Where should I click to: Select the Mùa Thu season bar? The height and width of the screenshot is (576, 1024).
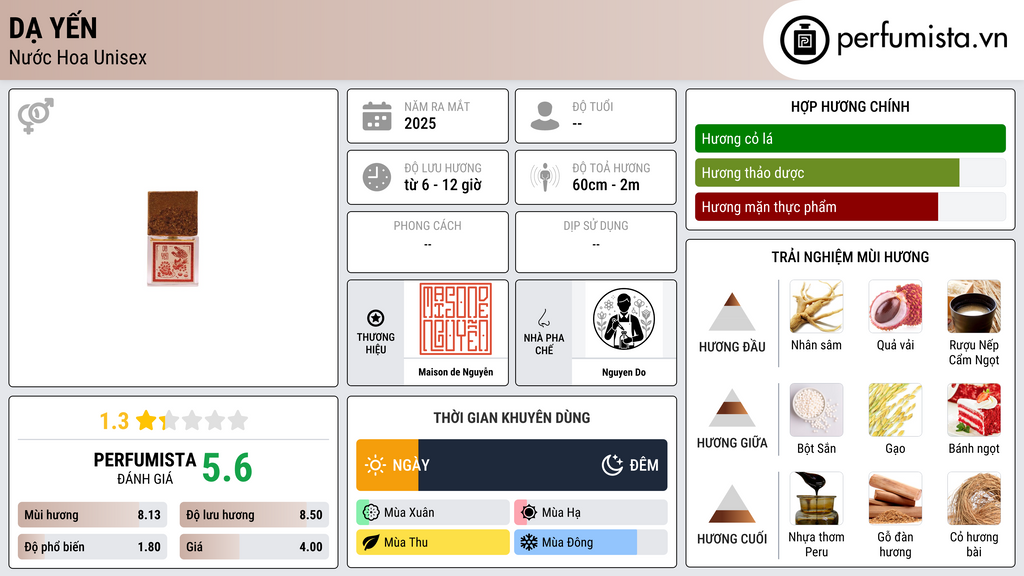pyautogui.click(x=433, y=542)
